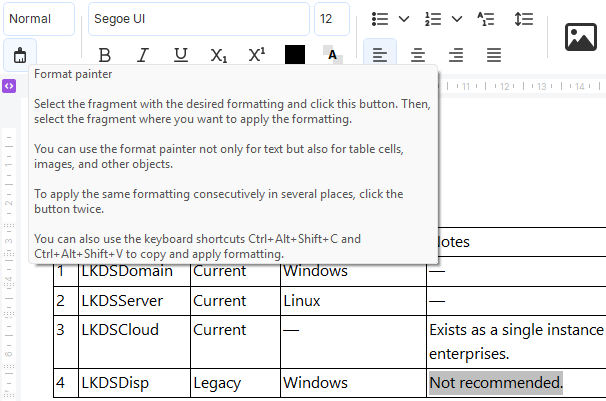The width and height of the screenshot is (606, 401).
Task: Click the vertical ruler at mark 2
Action: pyautogui.click(x=9, y=203)
